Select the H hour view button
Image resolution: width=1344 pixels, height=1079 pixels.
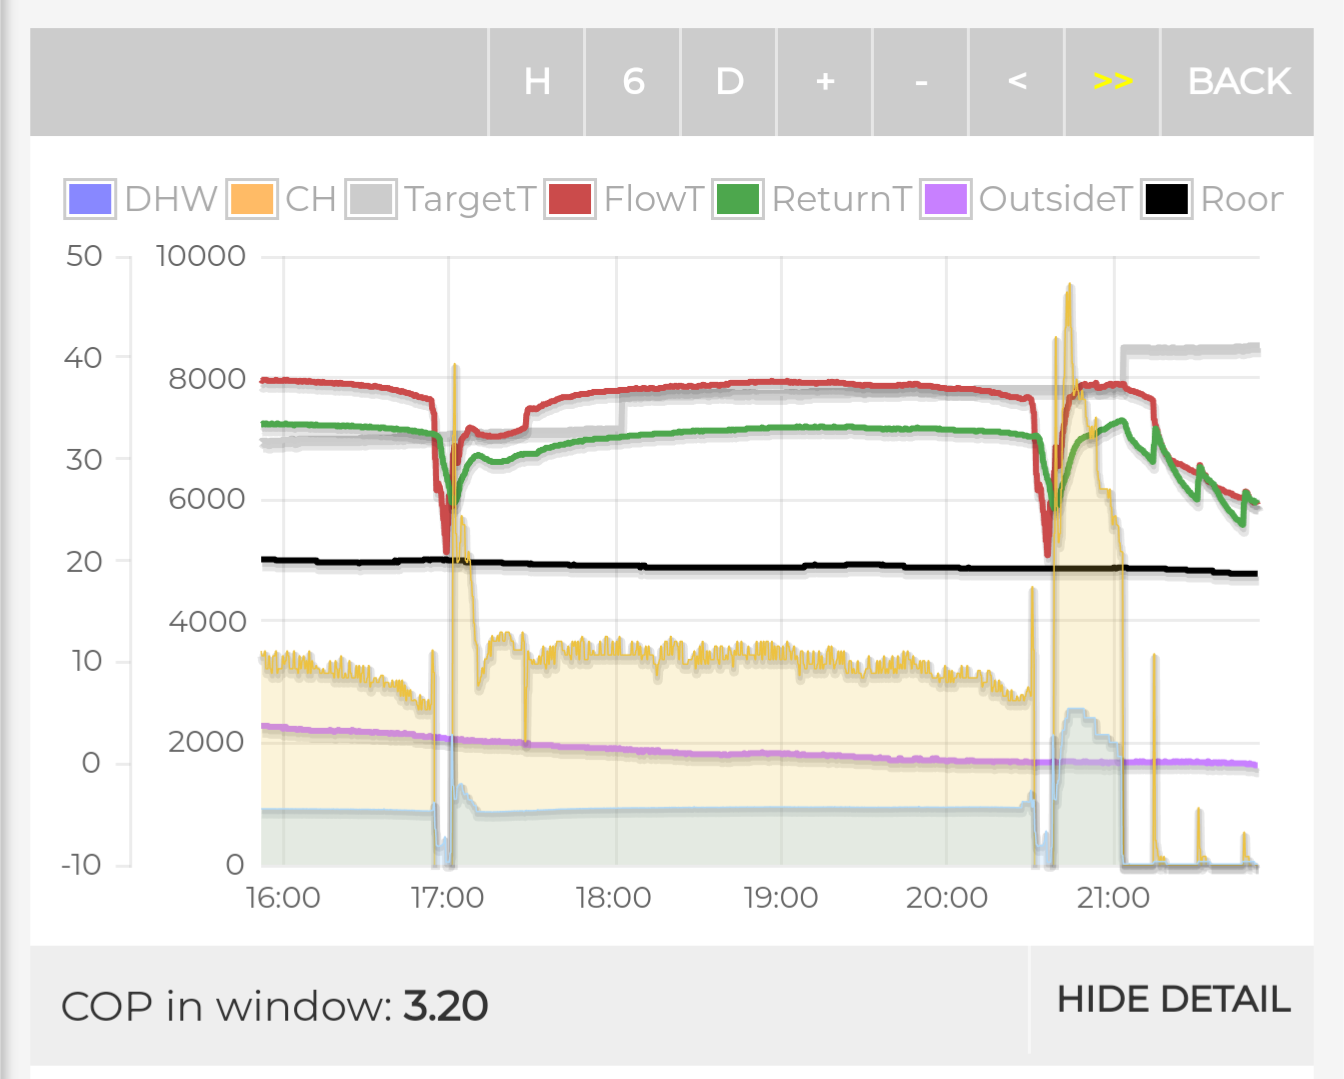(537, 81)
